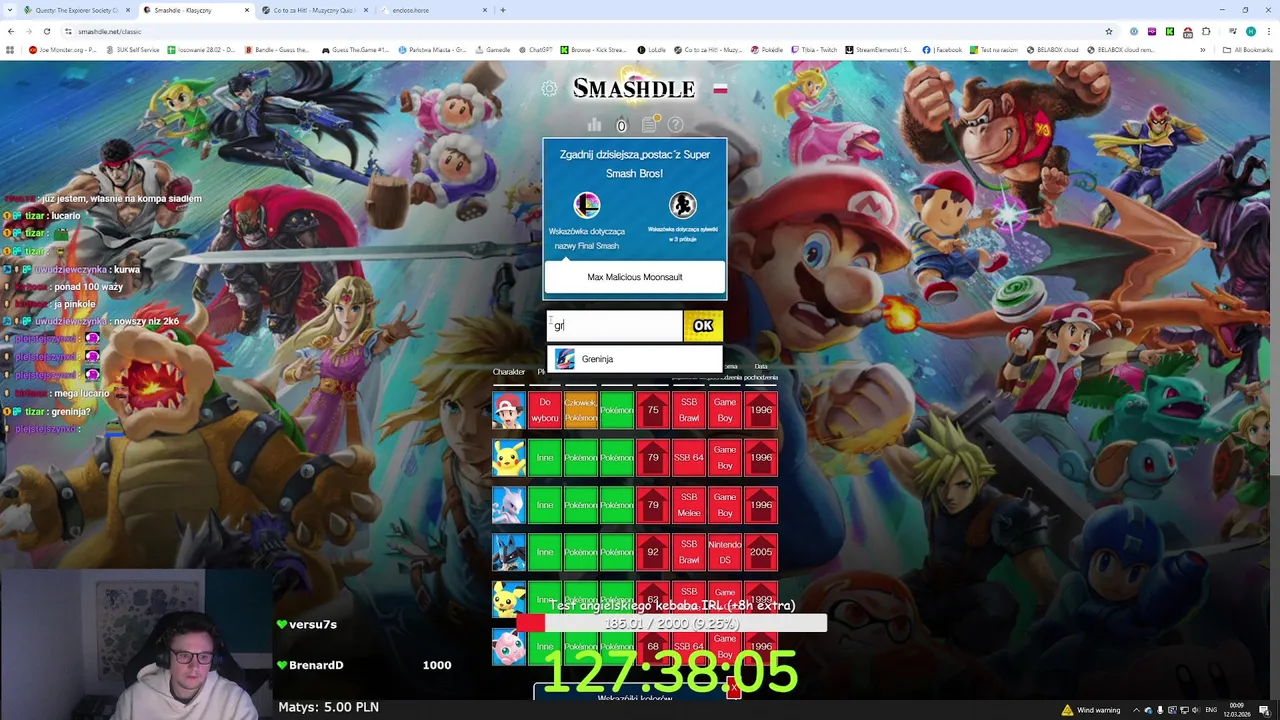Click the streak flame counter icon
1280x720 pixels.
pos(621,125)
